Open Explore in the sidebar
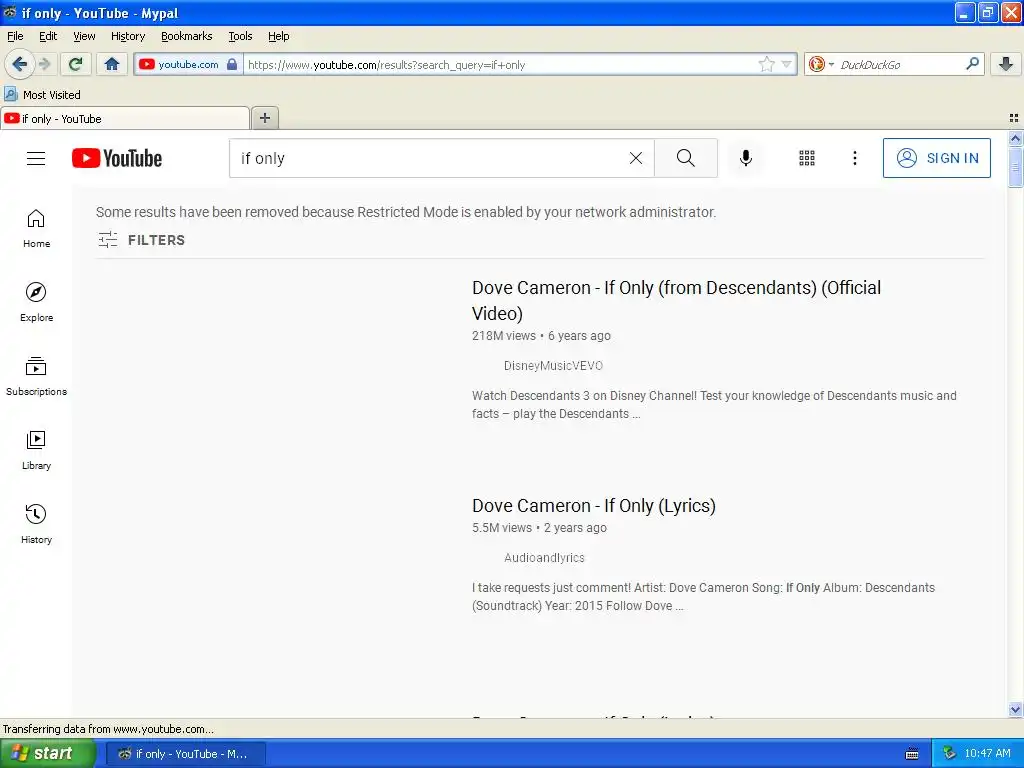This screenshot has height=768, width=1024. click(x=36, y=302)
